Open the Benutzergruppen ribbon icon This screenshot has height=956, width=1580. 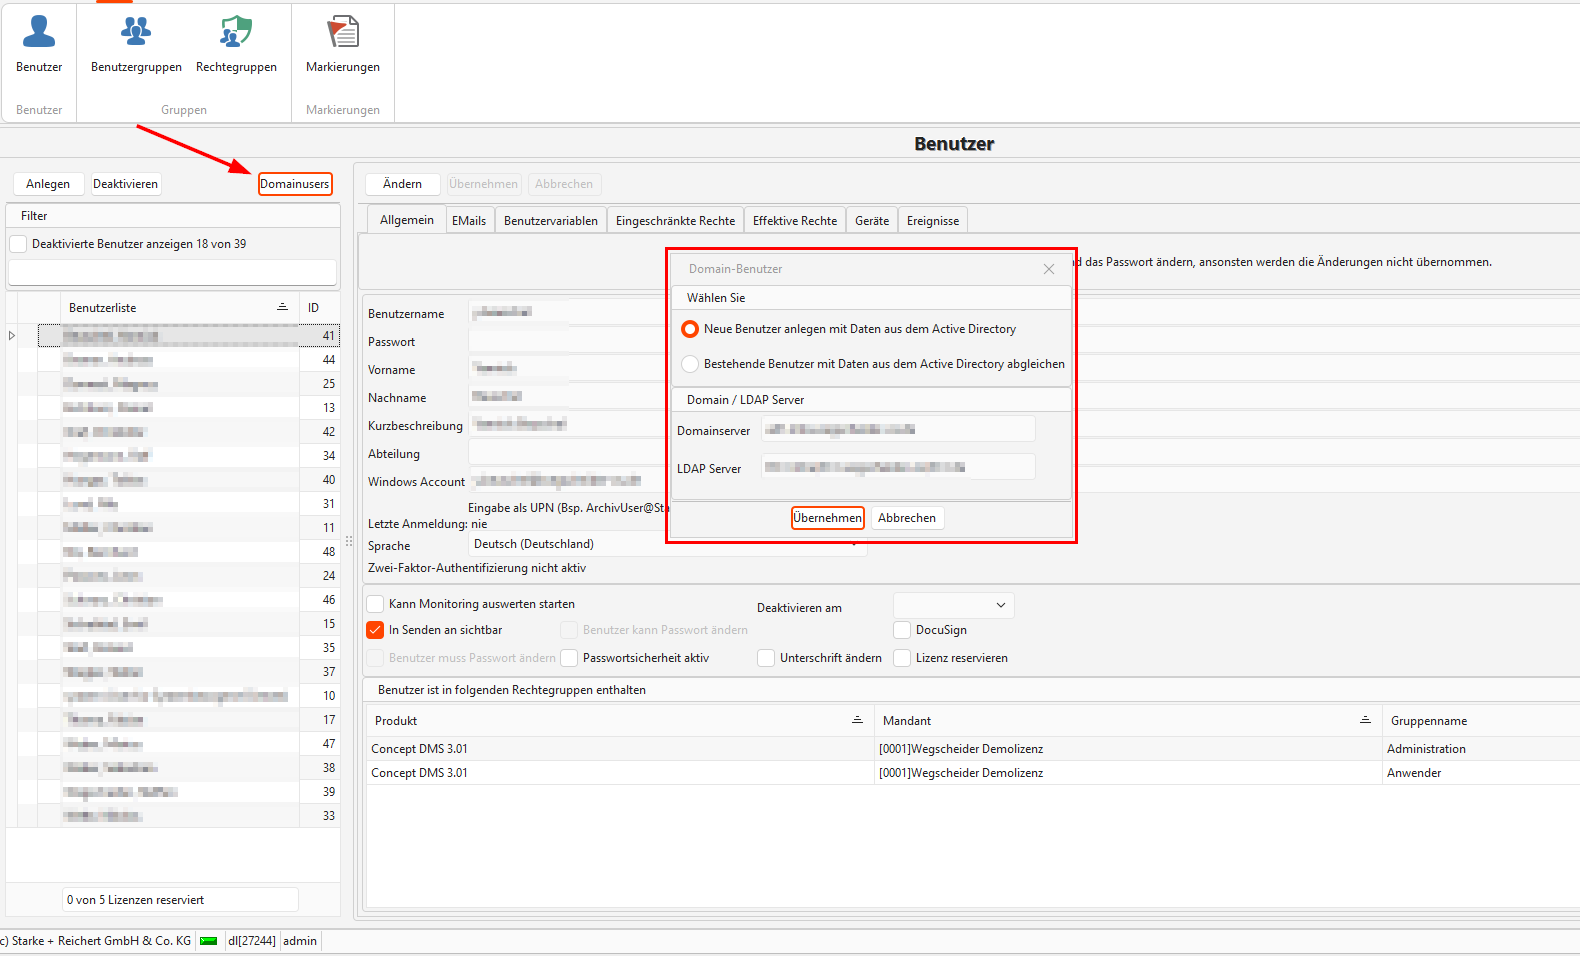pos(136,33)
